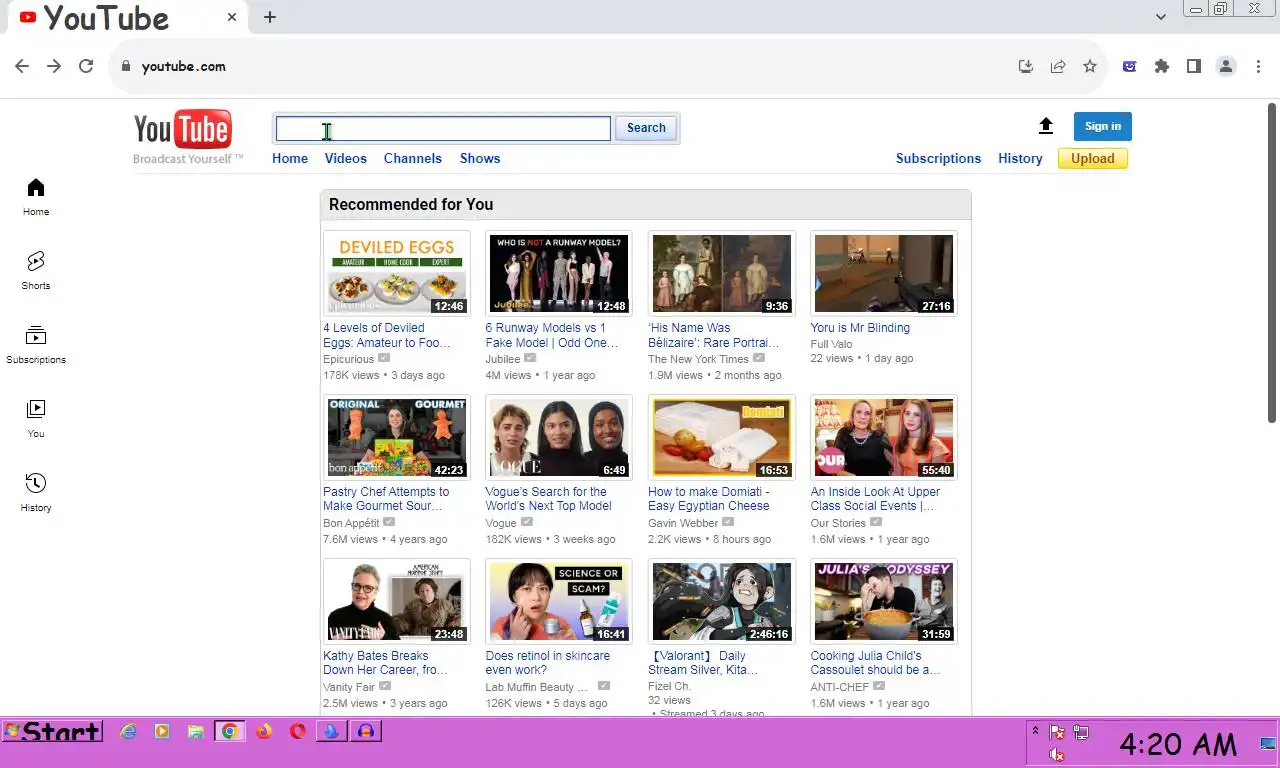Open the Chrome profile avatar
The height and width of the screenshot is (768, 1280).
1226,66
